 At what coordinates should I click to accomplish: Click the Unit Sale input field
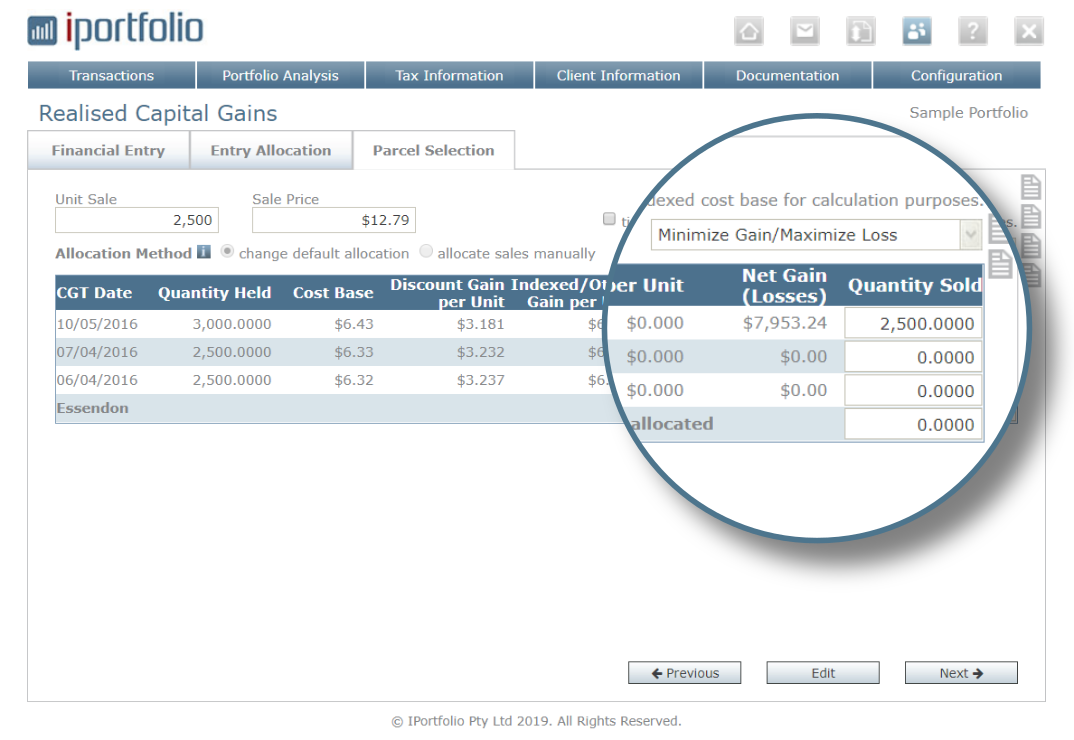(136, 220)
